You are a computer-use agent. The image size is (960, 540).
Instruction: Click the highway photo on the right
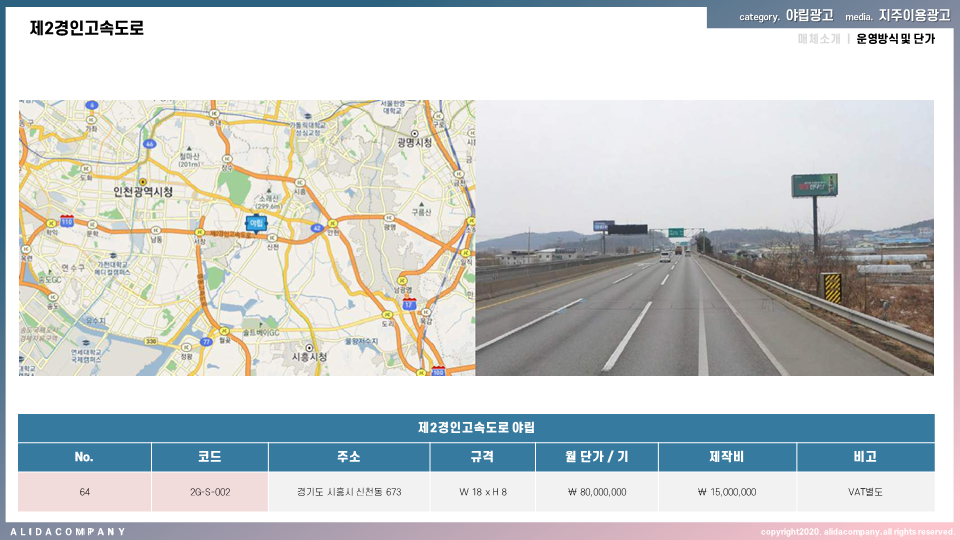(x=704, y=300)
